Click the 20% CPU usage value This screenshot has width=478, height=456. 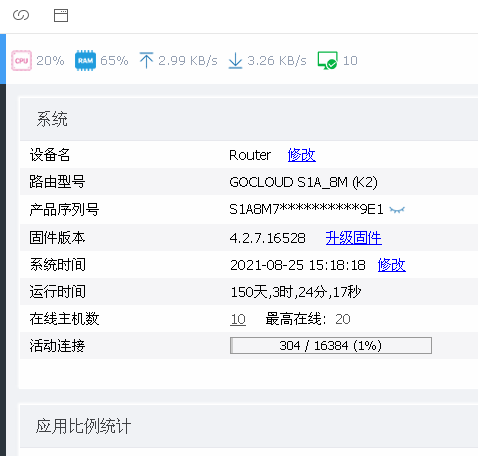tap(50, 60)
